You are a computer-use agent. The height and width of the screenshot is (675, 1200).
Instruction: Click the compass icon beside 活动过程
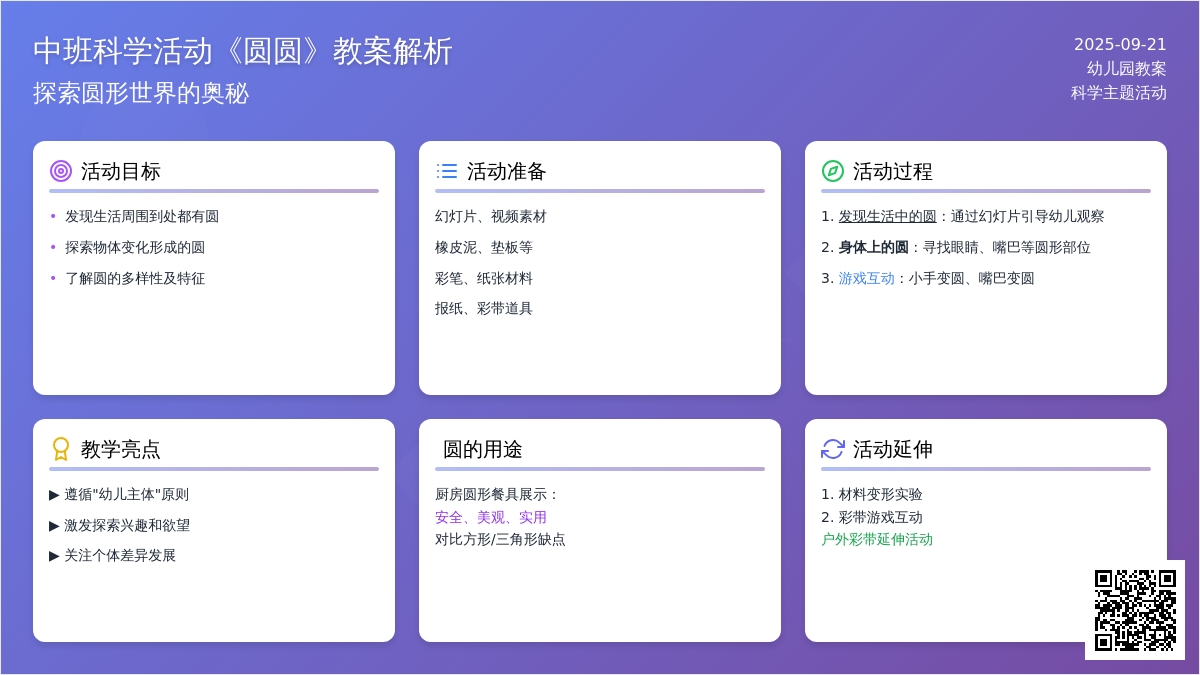pyautogui.click(x=833, y=171)
